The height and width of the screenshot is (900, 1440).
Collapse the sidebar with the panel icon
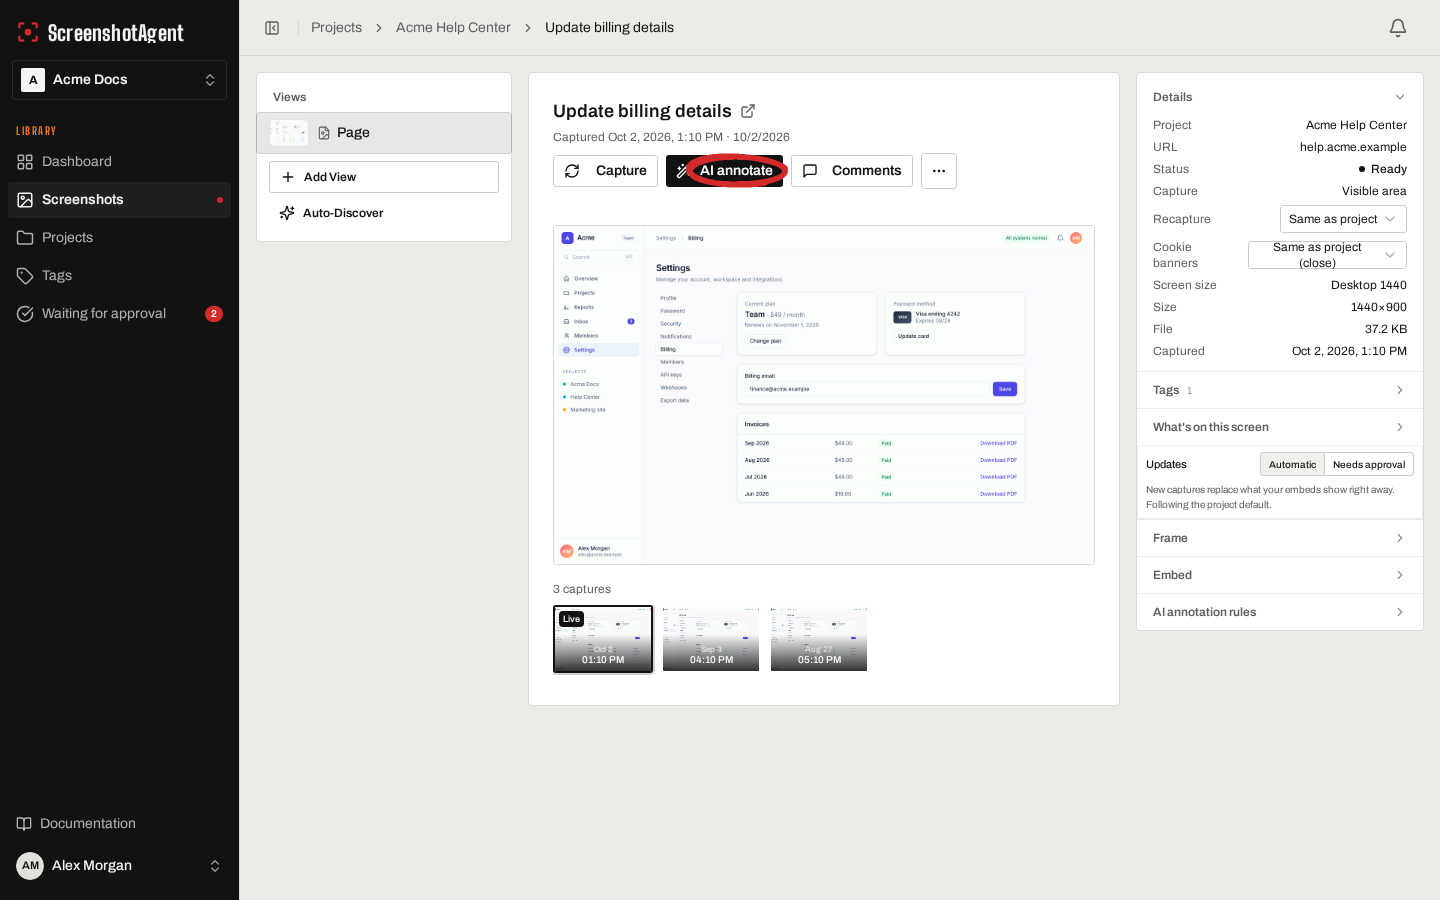click(272, 28)
